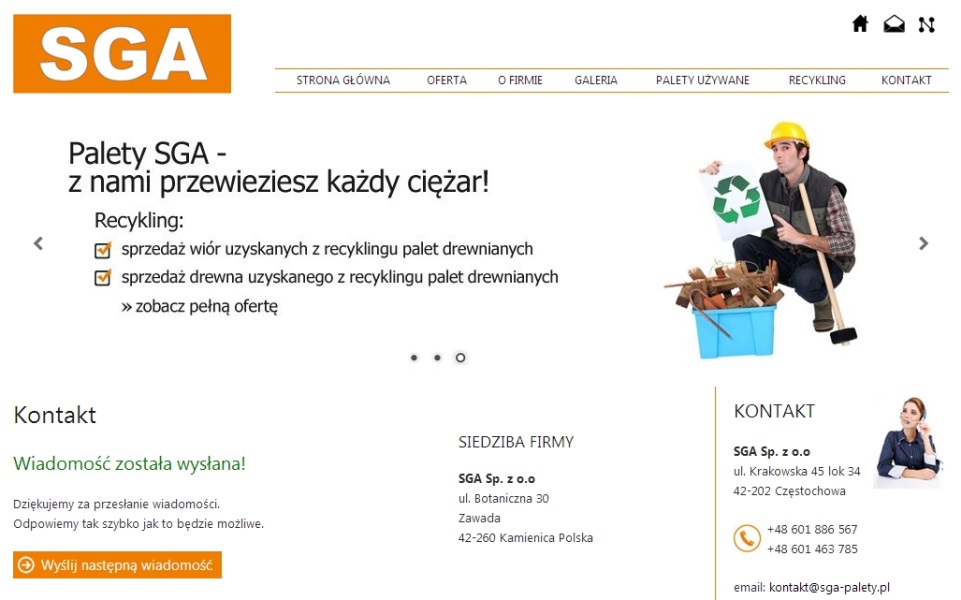Image resolution: width=961 pixels, height=600 pixels.
Task: Follow the 'zobacz pełną ofertę' link
Action: point(200,306)
